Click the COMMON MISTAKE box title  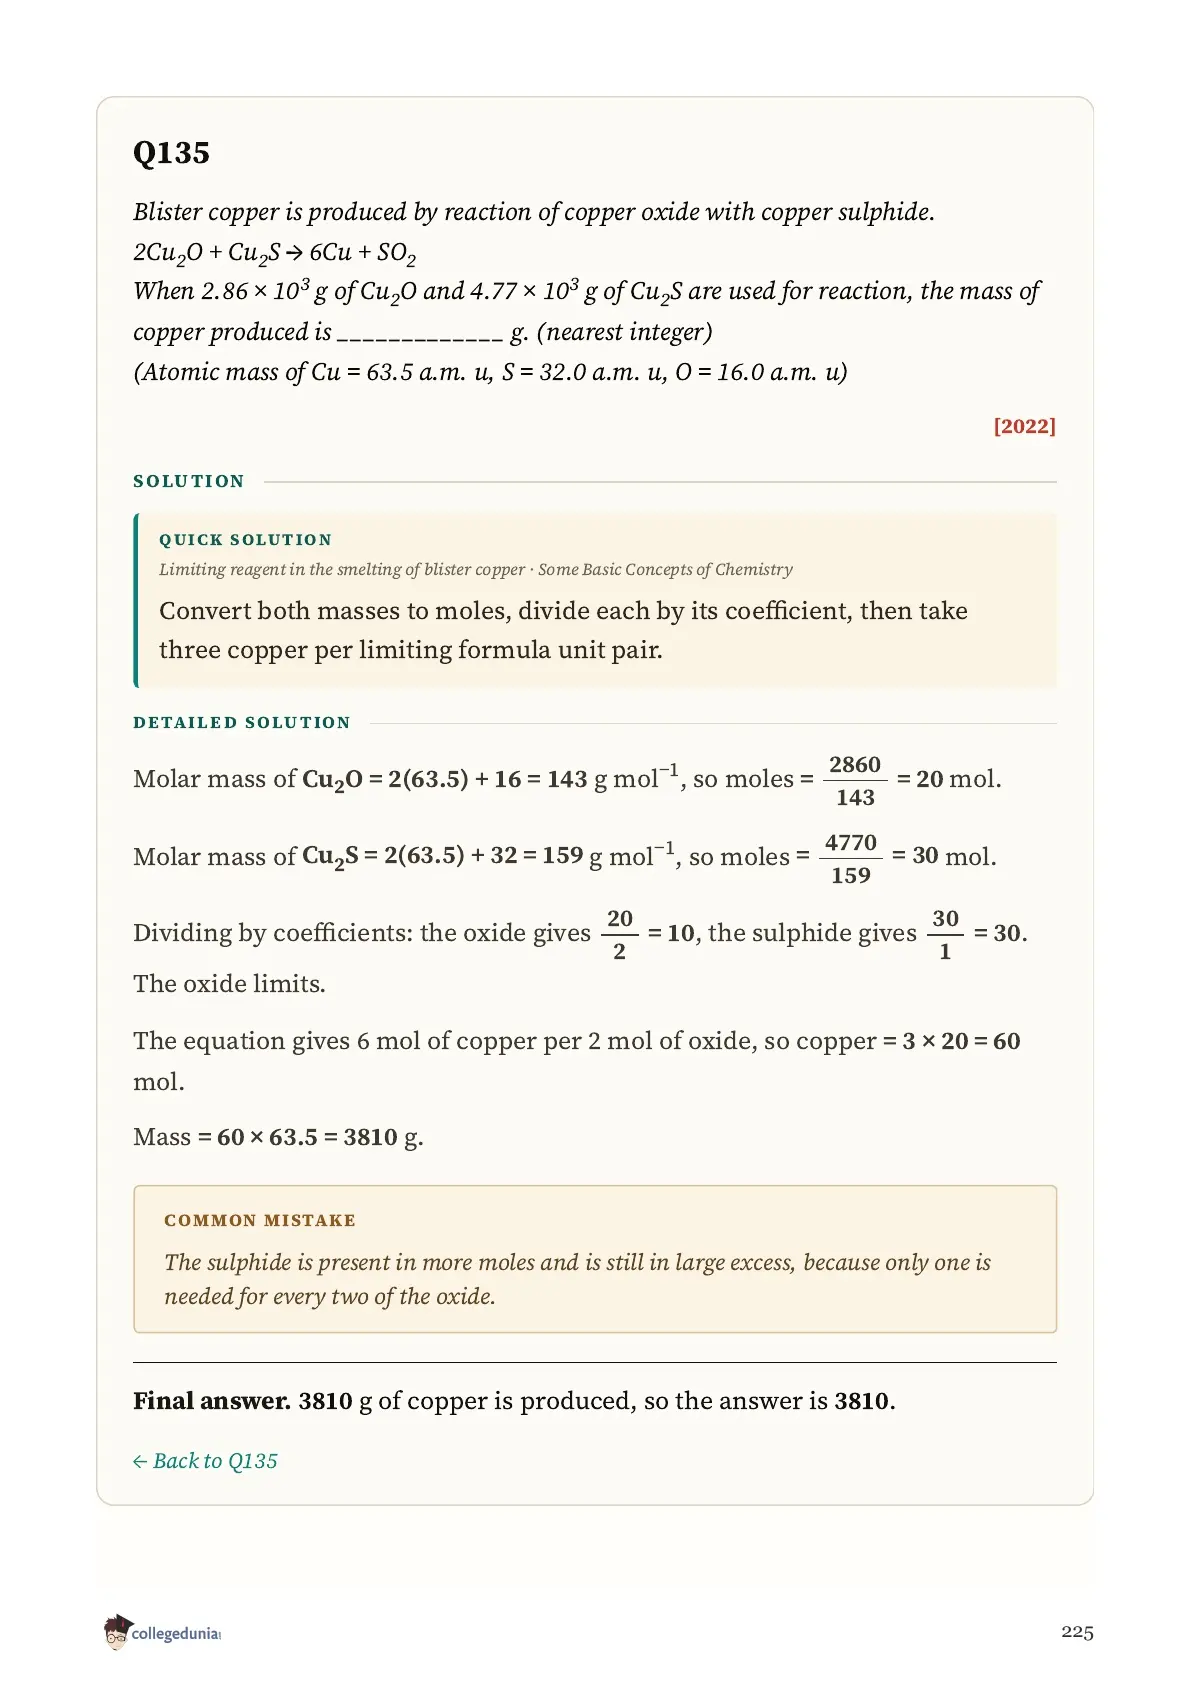(x=260, y=1220)
